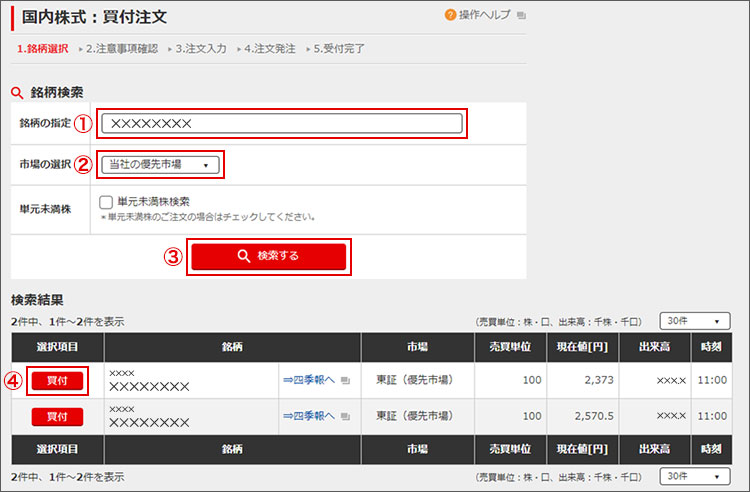Screen dimensions: 750x492
Task: Click the popup icon beside first 四季報へ link
Action: pos(346,380)
